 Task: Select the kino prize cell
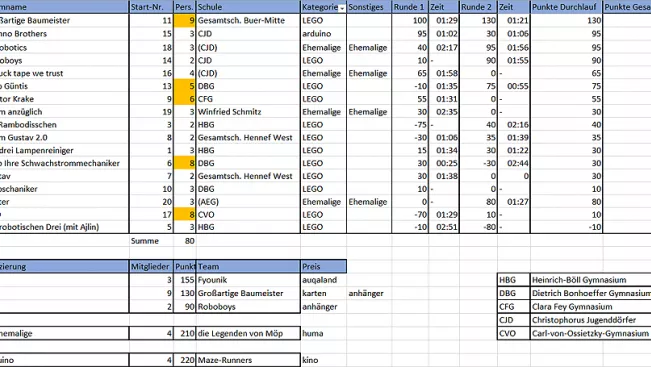pyautogui.click(x=323, y=360)
